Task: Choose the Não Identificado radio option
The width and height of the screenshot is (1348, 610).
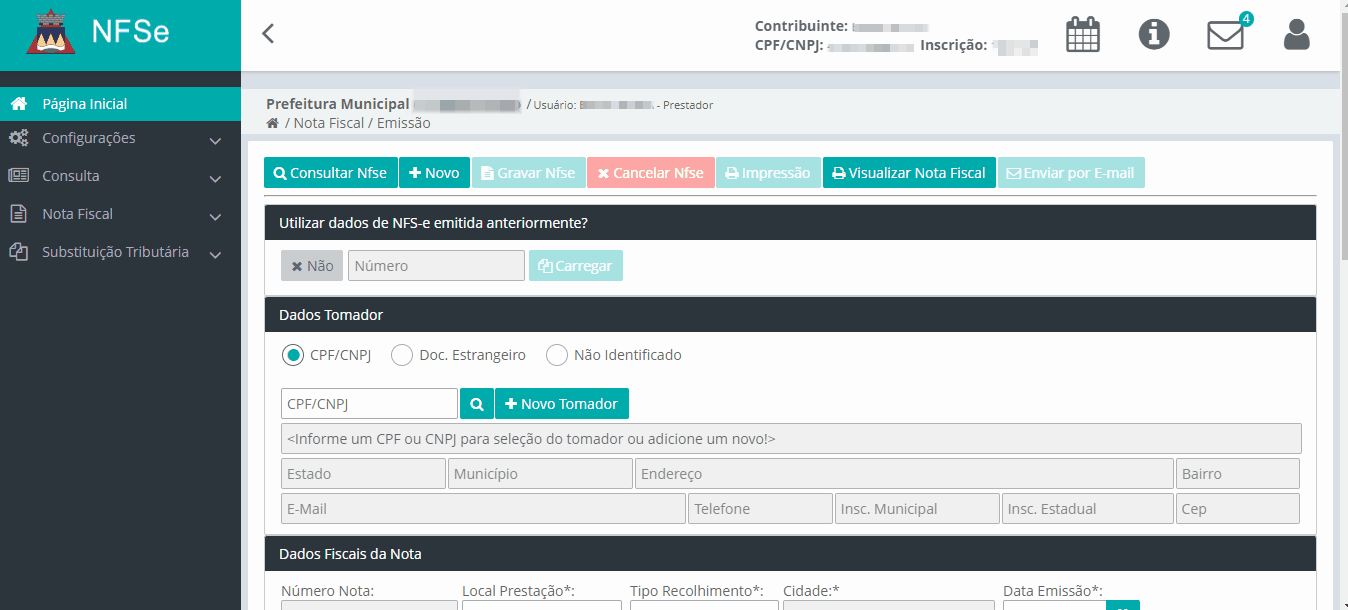Action: tap(557, 355)
